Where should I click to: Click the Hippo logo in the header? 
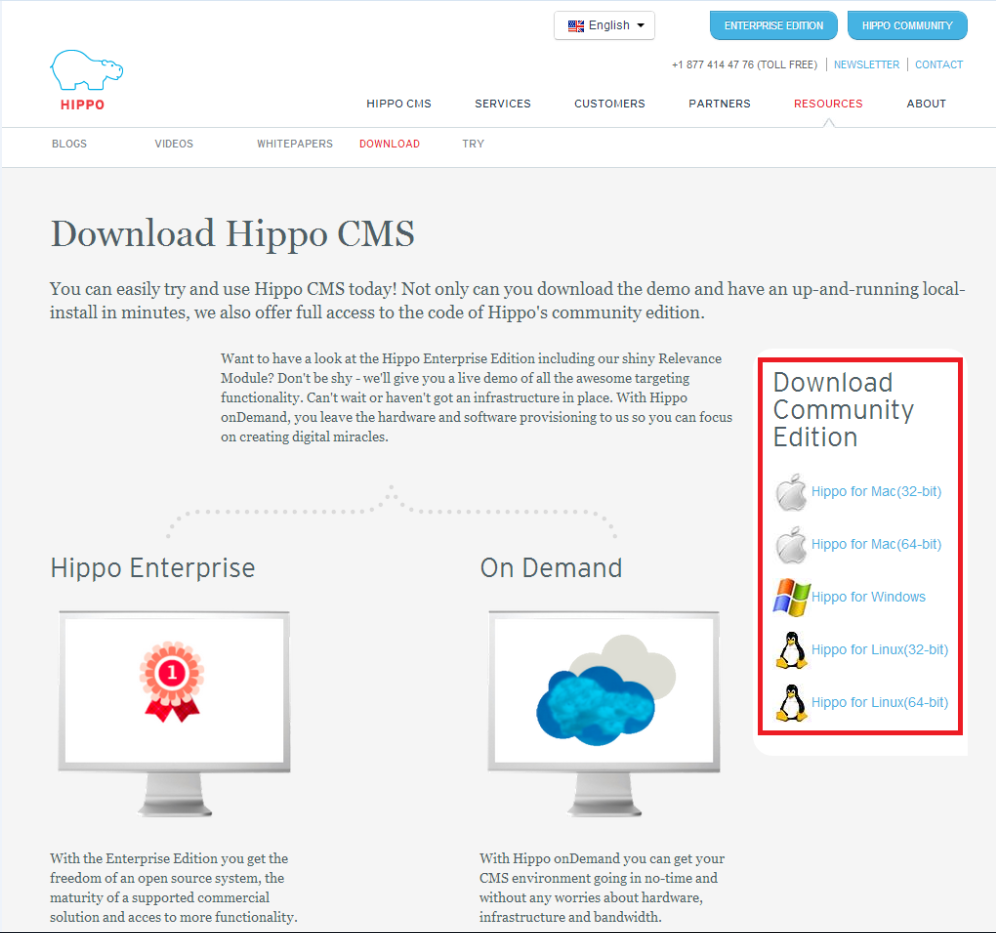pyautogui.click(x=86, y=80)
